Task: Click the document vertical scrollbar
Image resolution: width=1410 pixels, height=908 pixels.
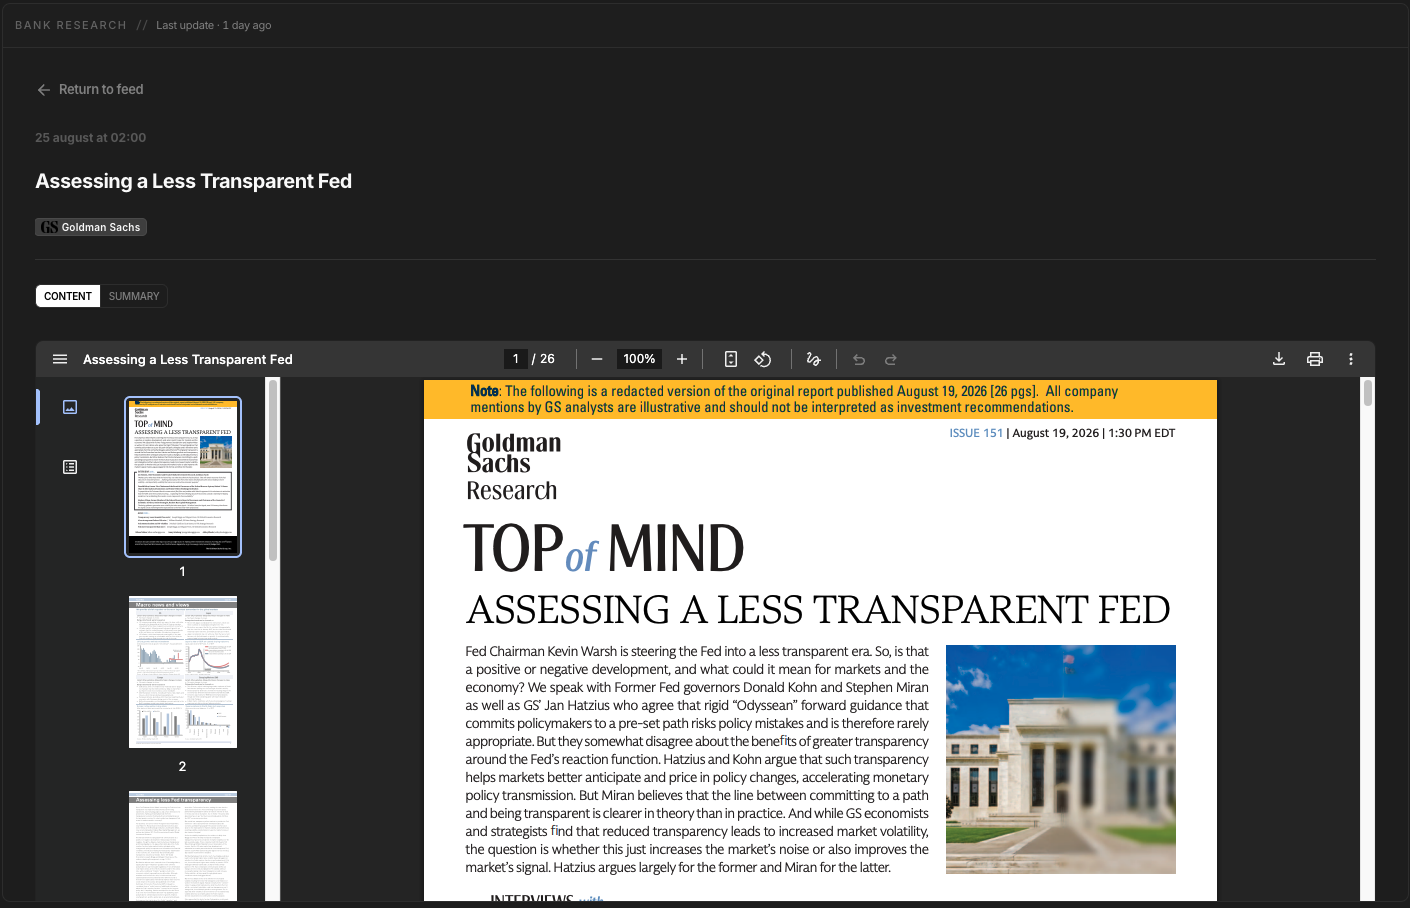Action: pos(1367,393)
